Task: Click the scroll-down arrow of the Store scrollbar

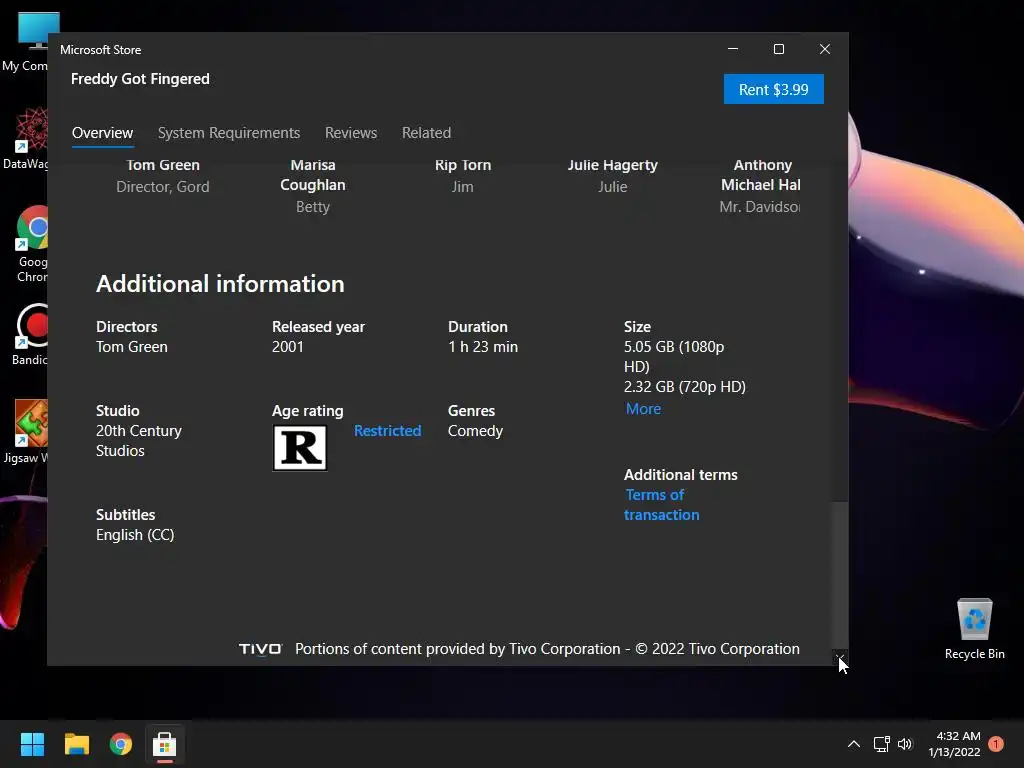Action: click(840, 657)
